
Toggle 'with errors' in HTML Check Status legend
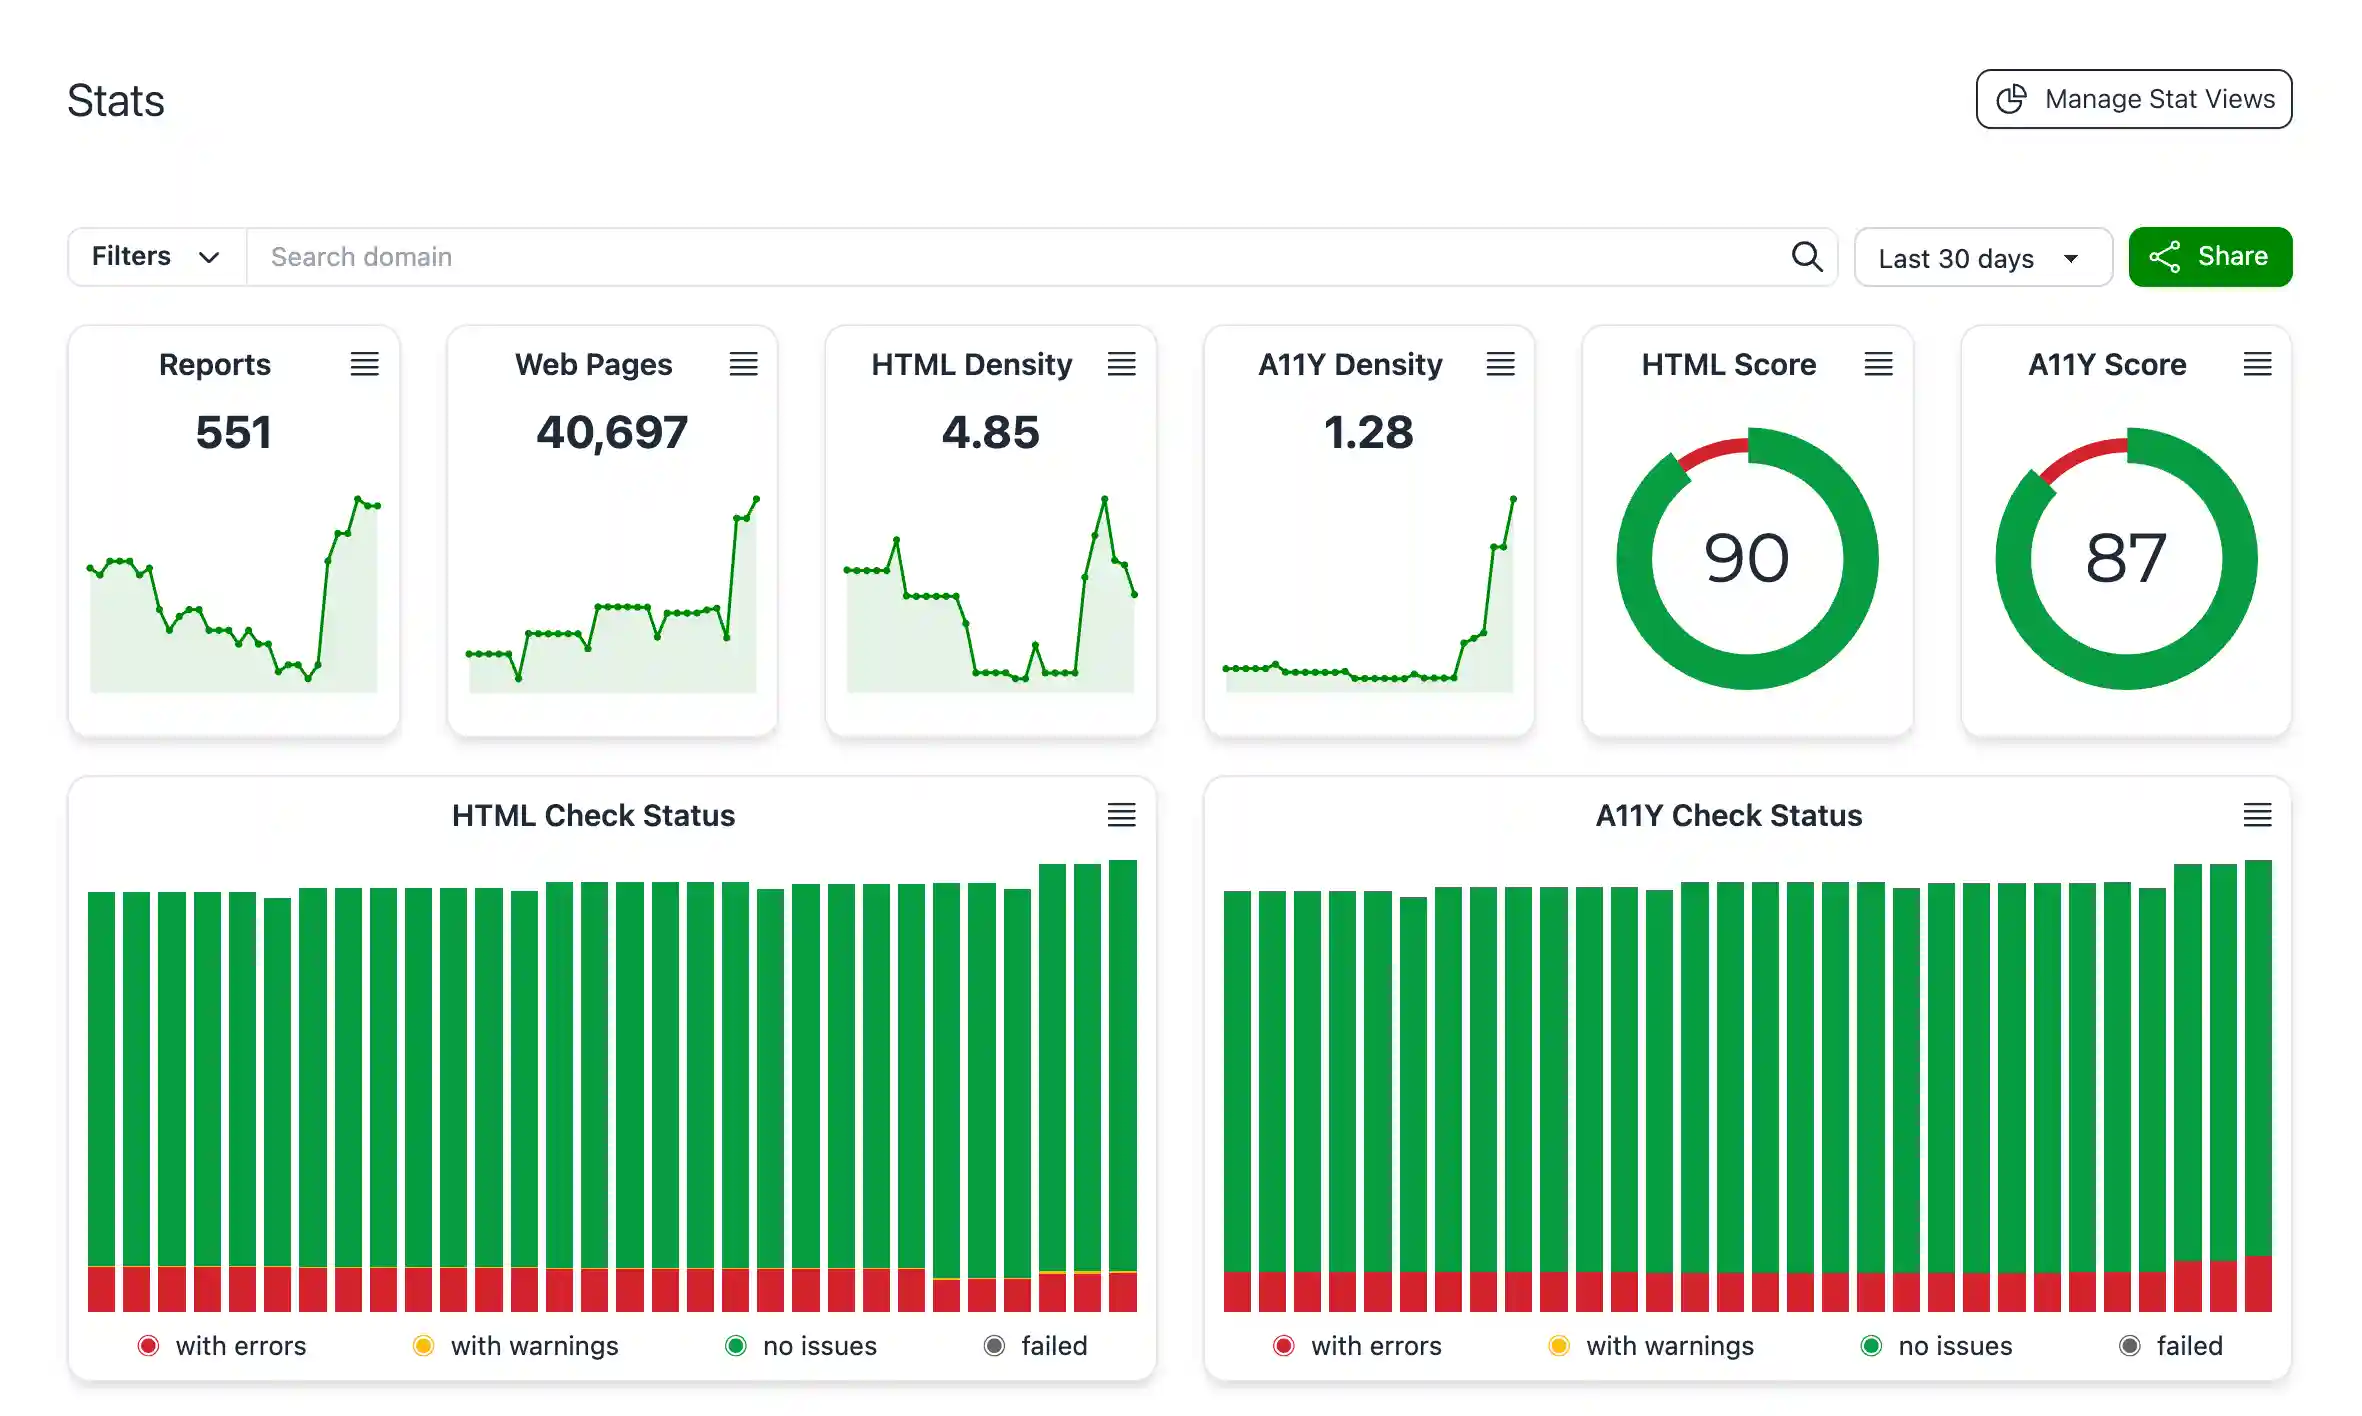pos(222,1345)
